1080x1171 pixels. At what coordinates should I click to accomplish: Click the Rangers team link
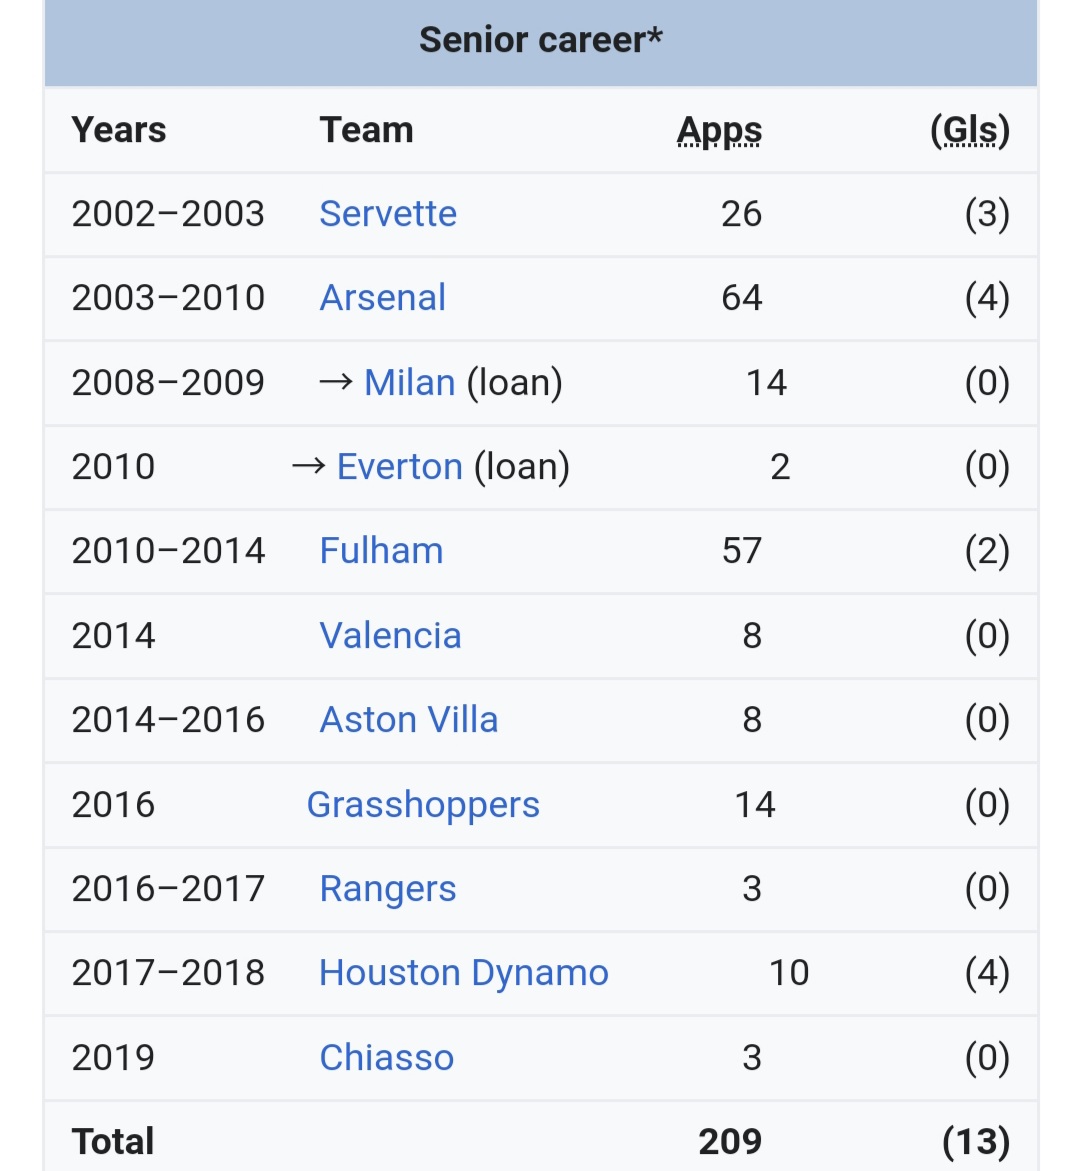[387, 889]
